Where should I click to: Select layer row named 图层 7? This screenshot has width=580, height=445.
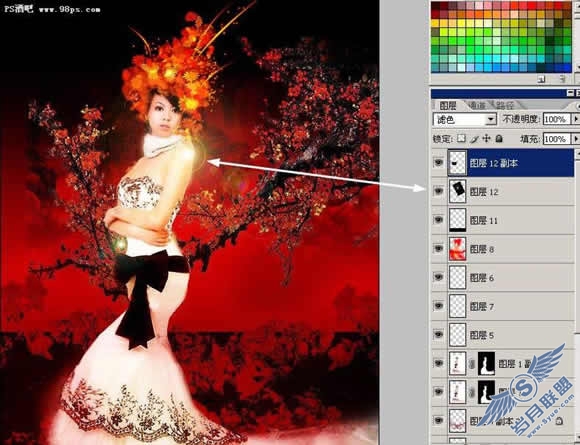503,306
